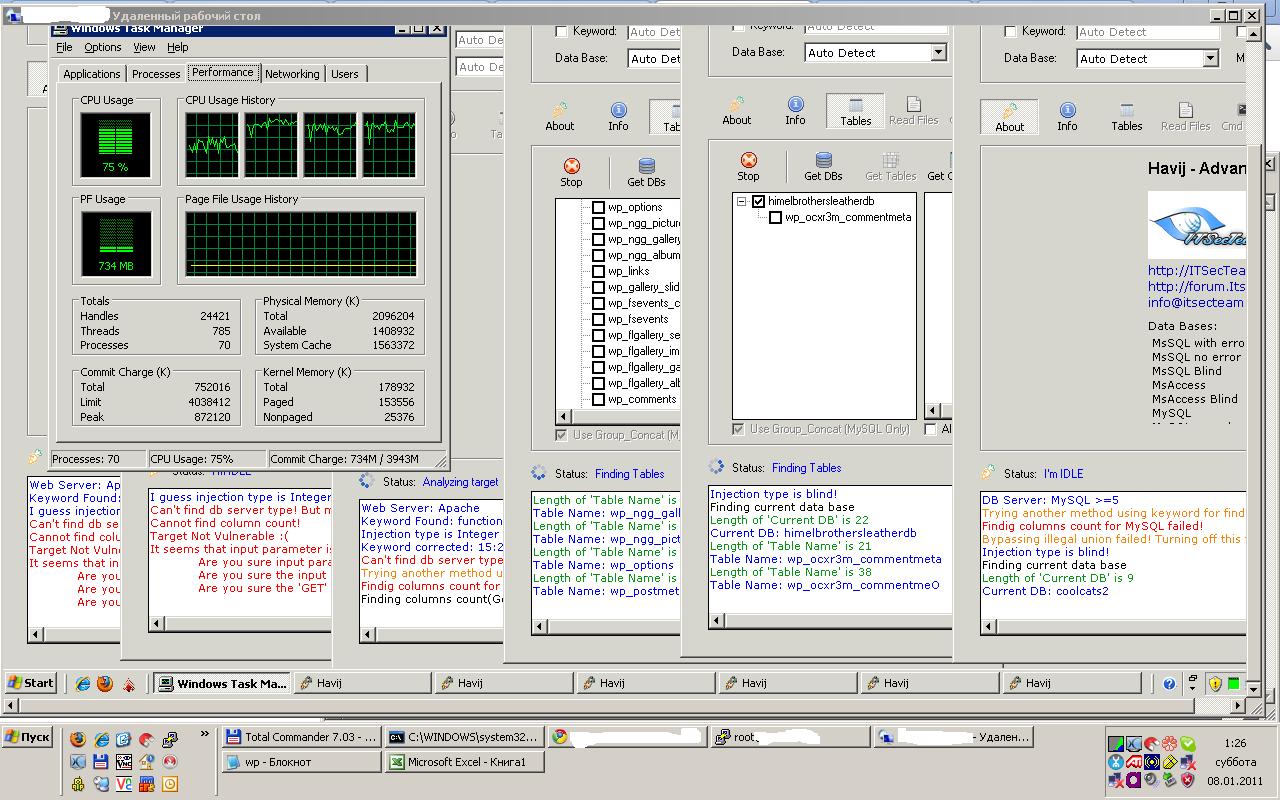Click Get DBs icon above himelbrothersleatherdb tree
The image size is (1280, 800).
point(823,165)
